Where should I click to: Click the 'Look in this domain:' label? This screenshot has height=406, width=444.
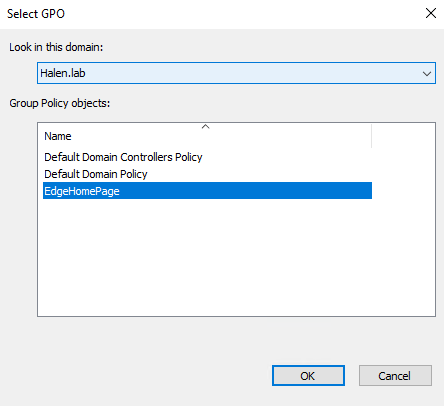(x=56, y=47)
